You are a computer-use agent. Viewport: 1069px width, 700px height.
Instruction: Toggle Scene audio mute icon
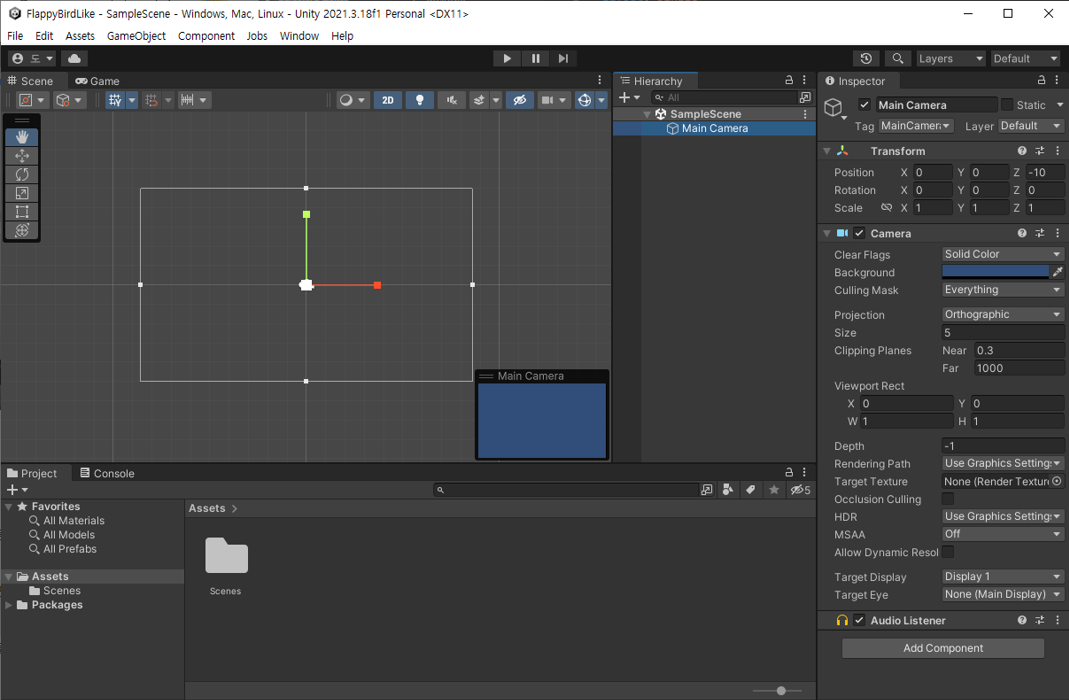(451, 100)
